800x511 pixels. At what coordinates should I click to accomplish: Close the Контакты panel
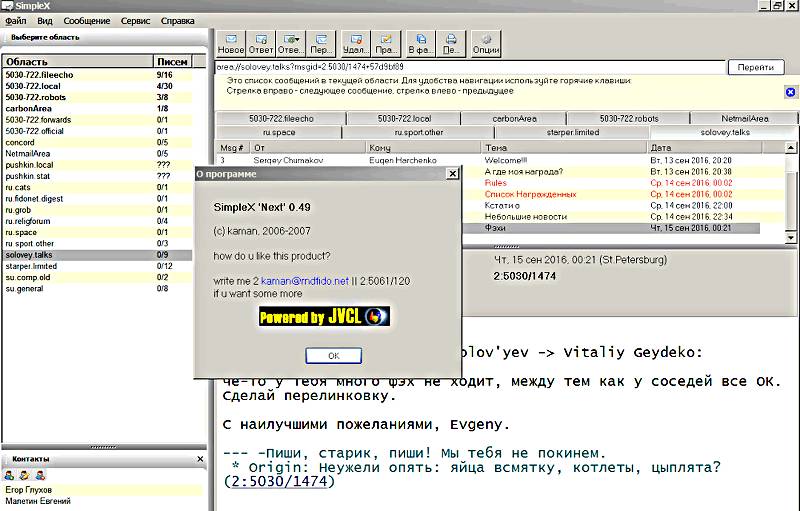click(x=200, y=459)
